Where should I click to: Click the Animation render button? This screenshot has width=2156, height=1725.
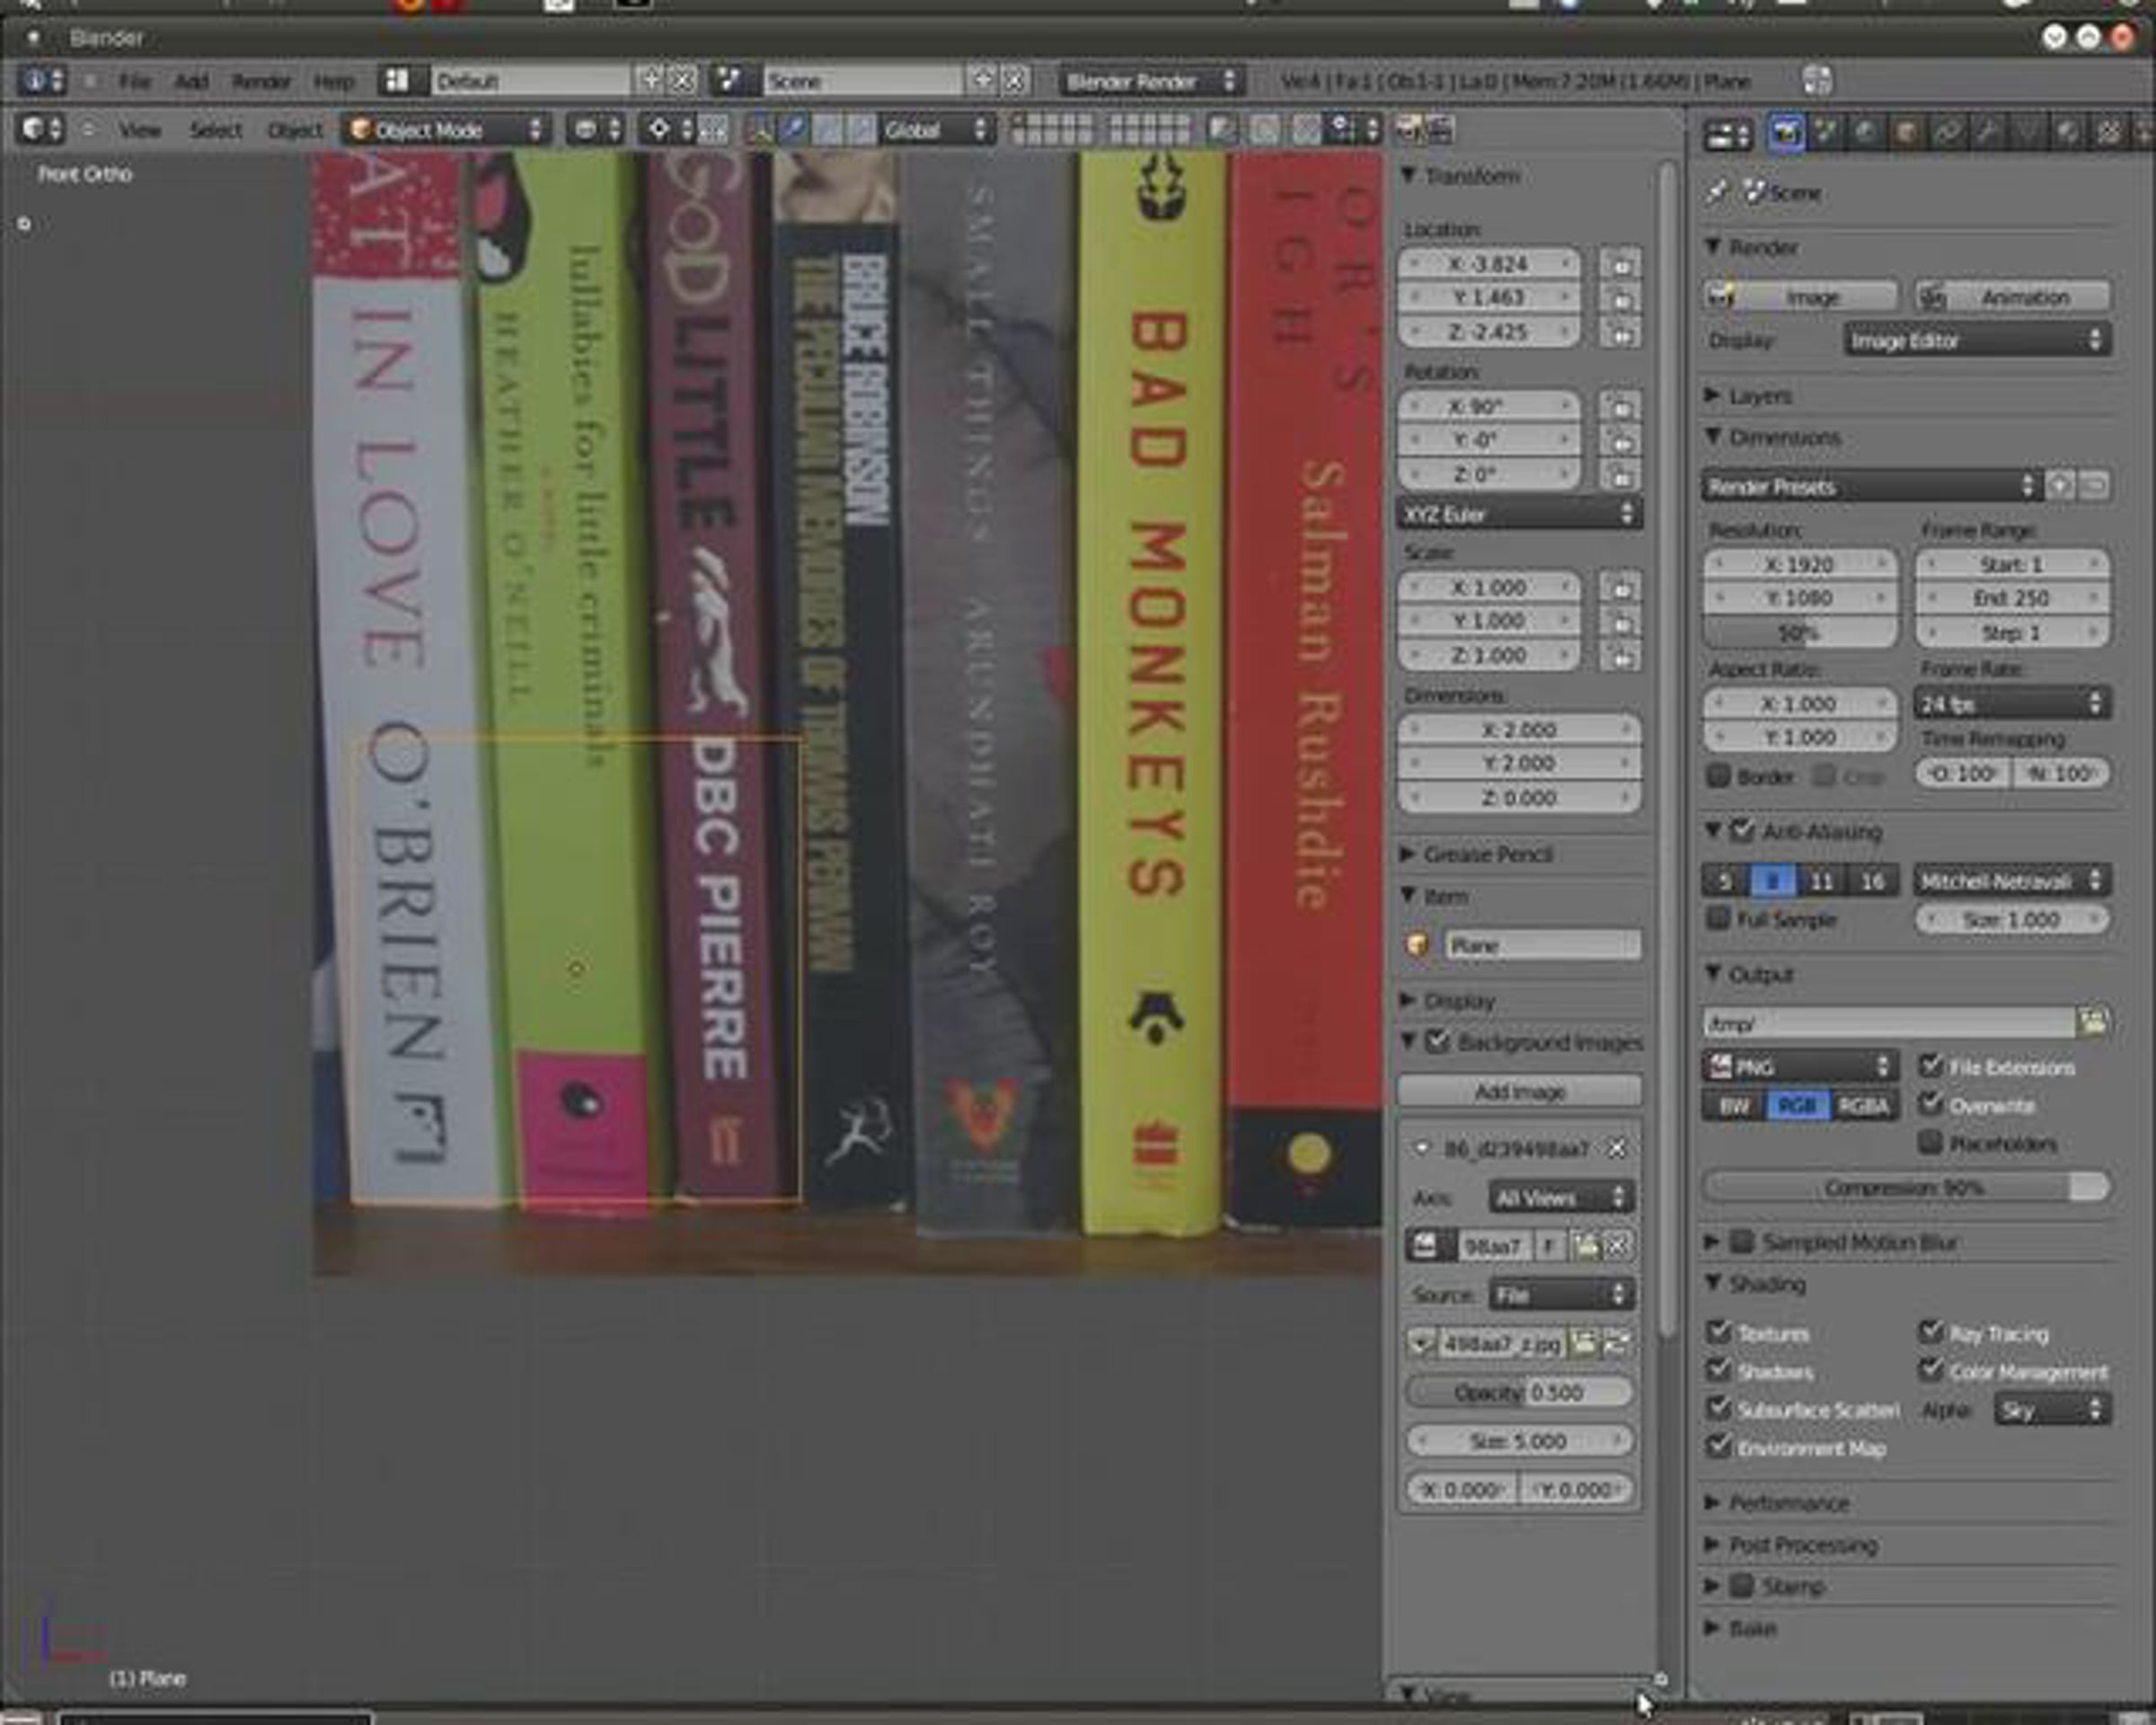pyautogui.click(x=2012, y=297)
